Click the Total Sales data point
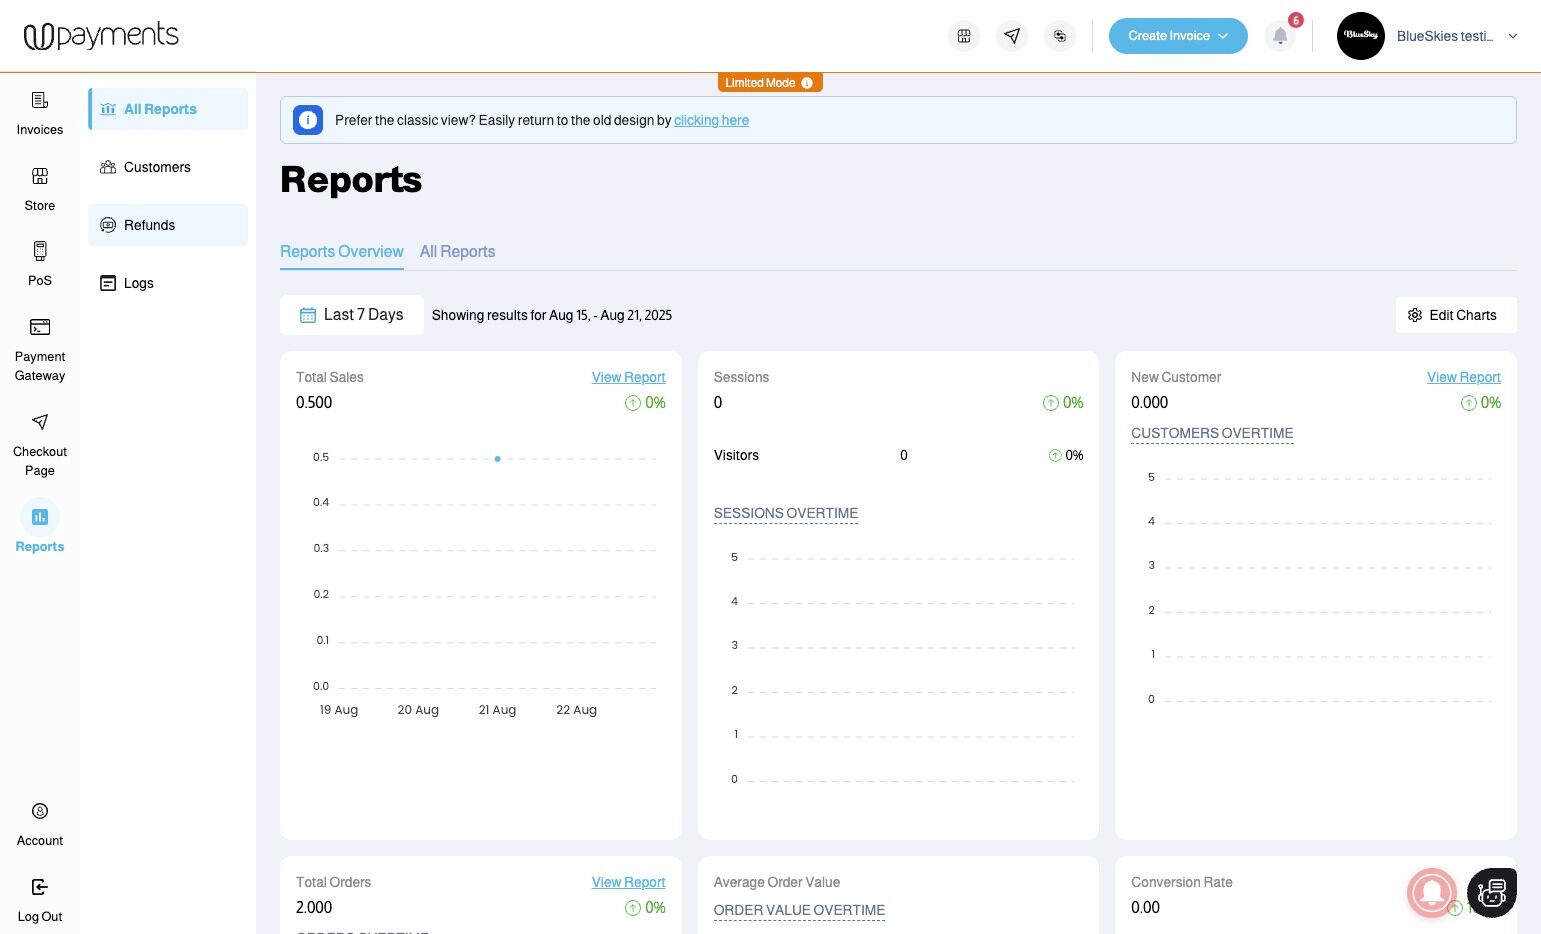The image size is (1541, 934). click(x=497, y=459)
